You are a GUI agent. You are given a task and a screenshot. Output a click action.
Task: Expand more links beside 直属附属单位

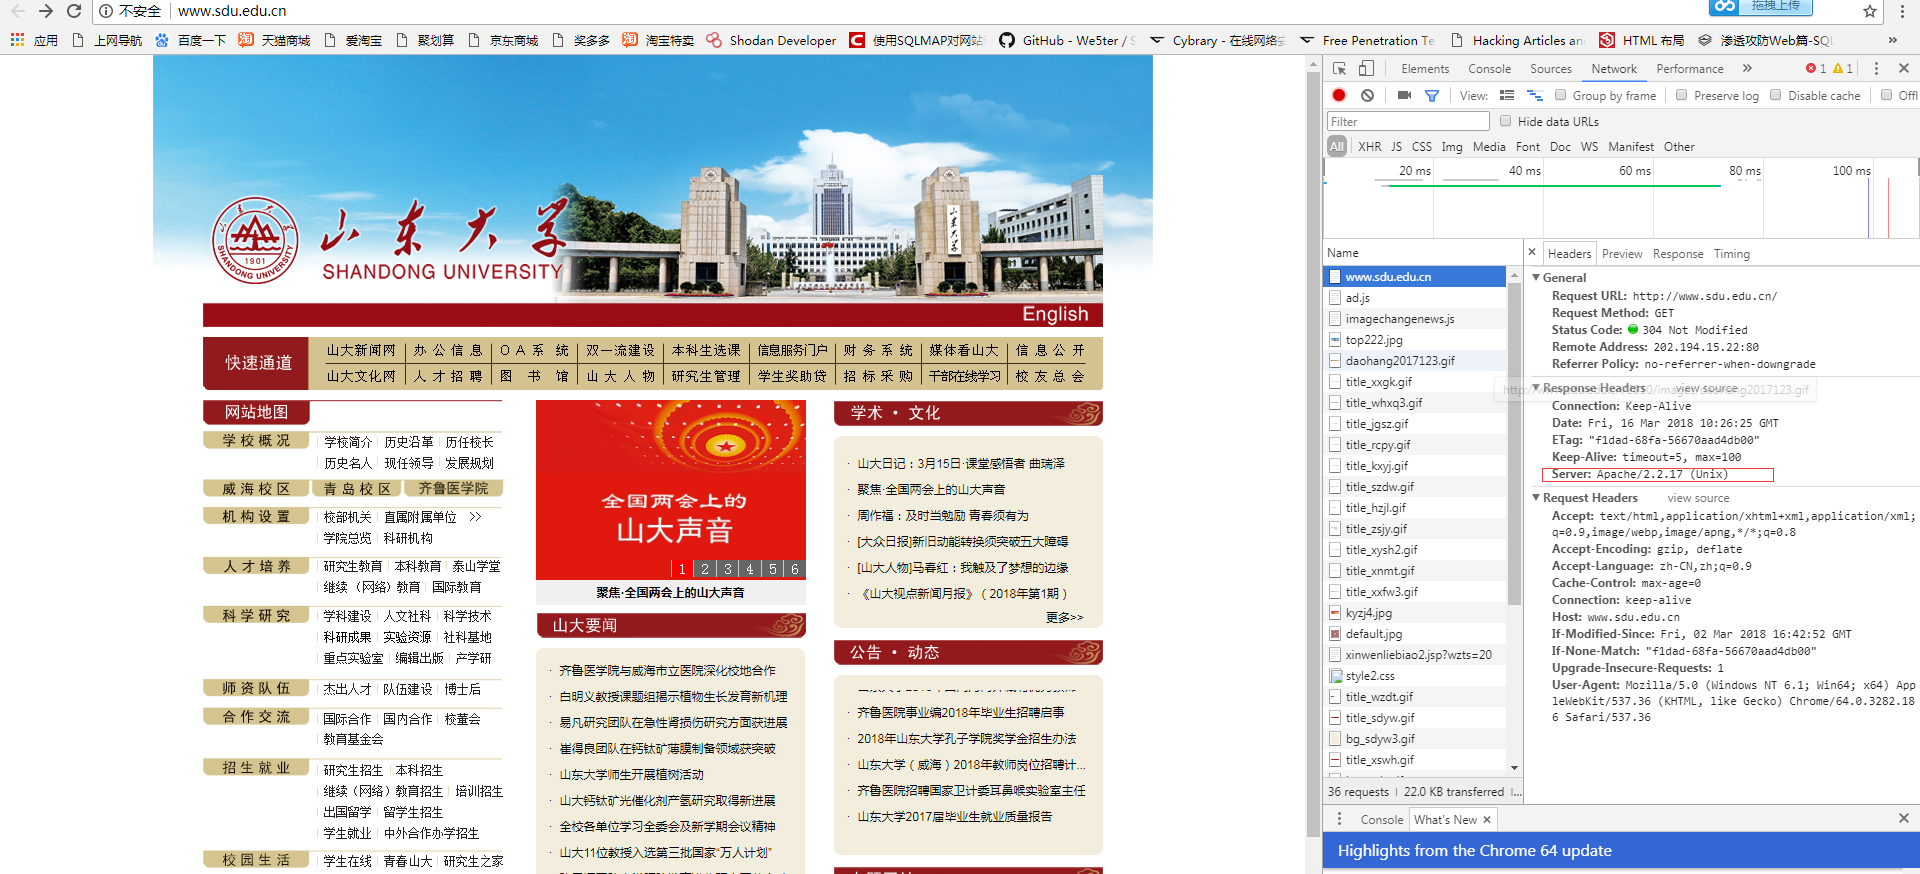pyautogui.click(x=475, y=517)
